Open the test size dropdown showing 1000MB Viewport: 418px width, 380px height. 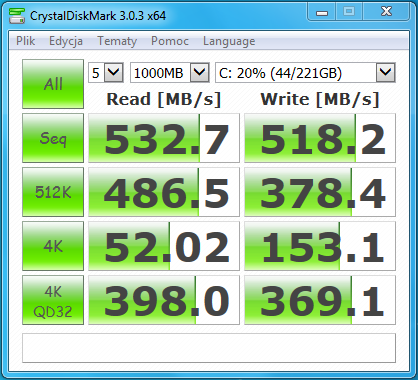point(170,73)
